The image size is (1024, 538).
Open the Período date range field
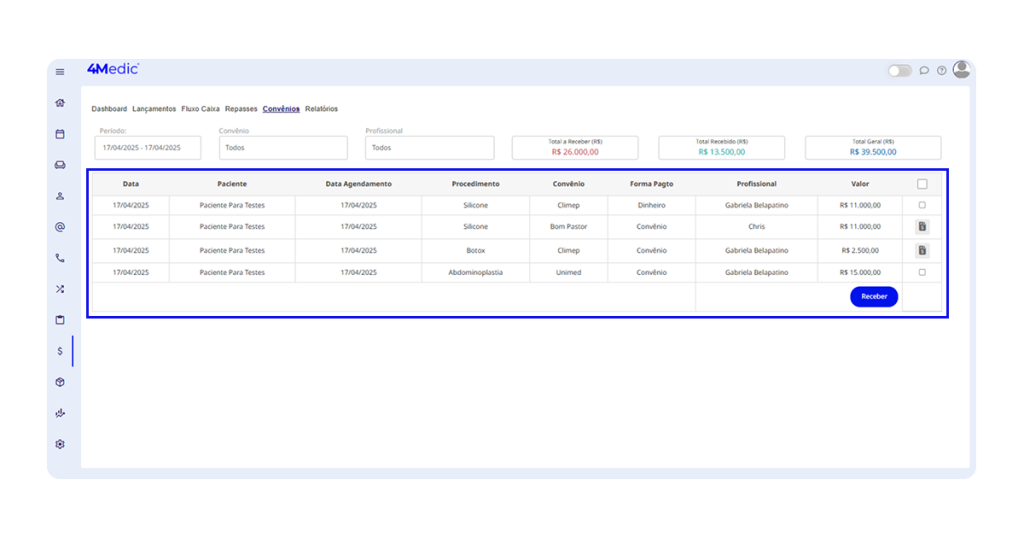tap(148, 148)
